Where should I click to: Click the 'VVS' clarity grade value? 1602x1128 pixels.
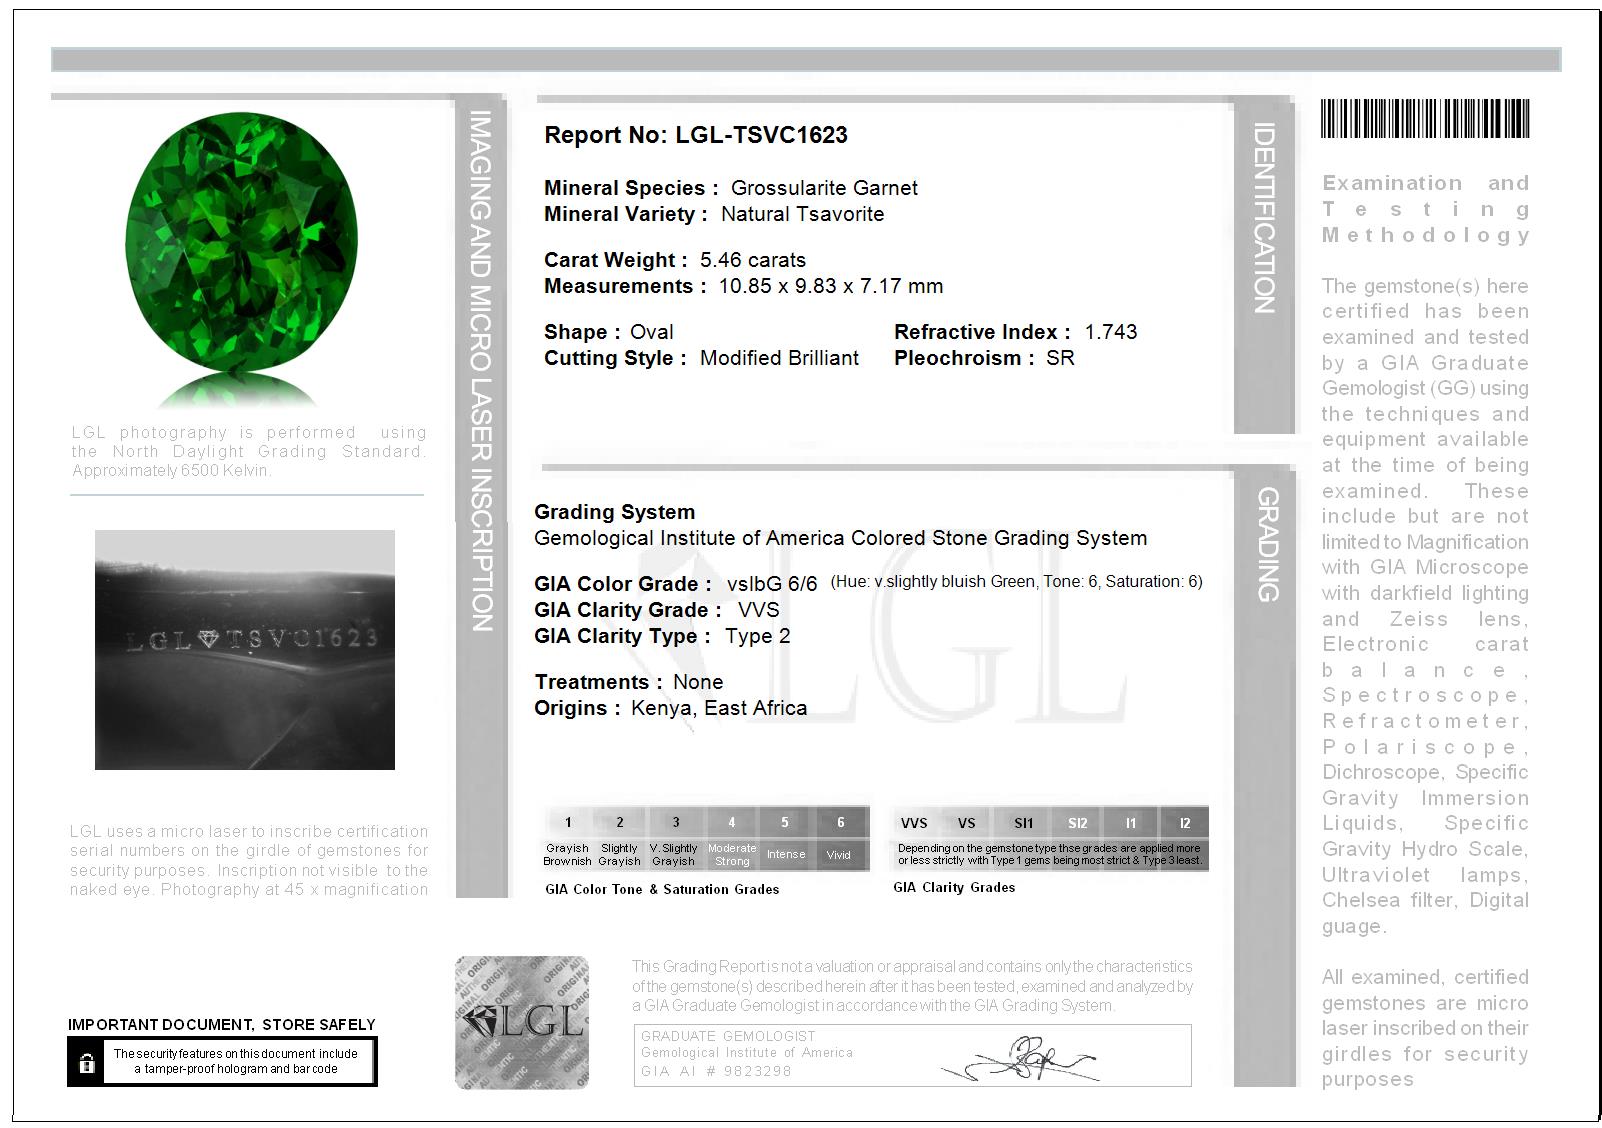pyautogui.click(x=759, y=610)
